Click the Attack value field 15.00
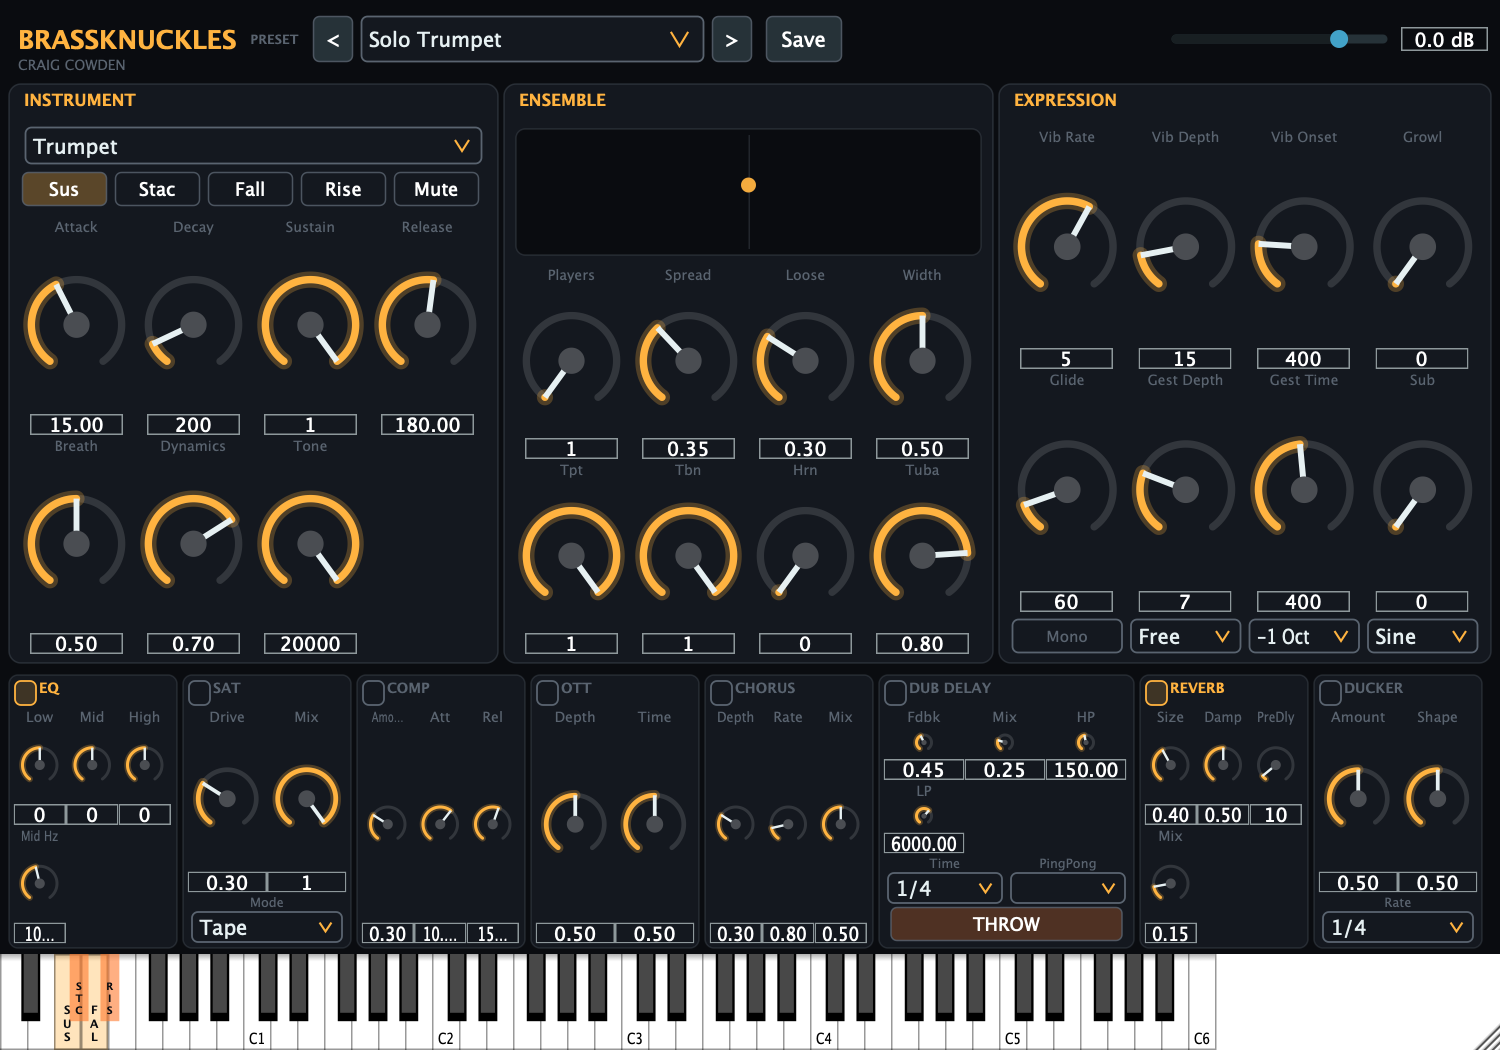This screenshot has height=1050, width=1500. click(x=76, y=425)
